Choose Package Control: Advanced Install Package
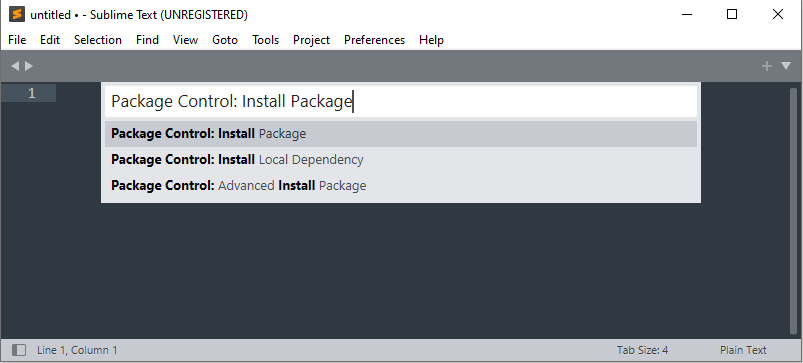This screenshot has width=803, height=363. (x=401, y=185)
